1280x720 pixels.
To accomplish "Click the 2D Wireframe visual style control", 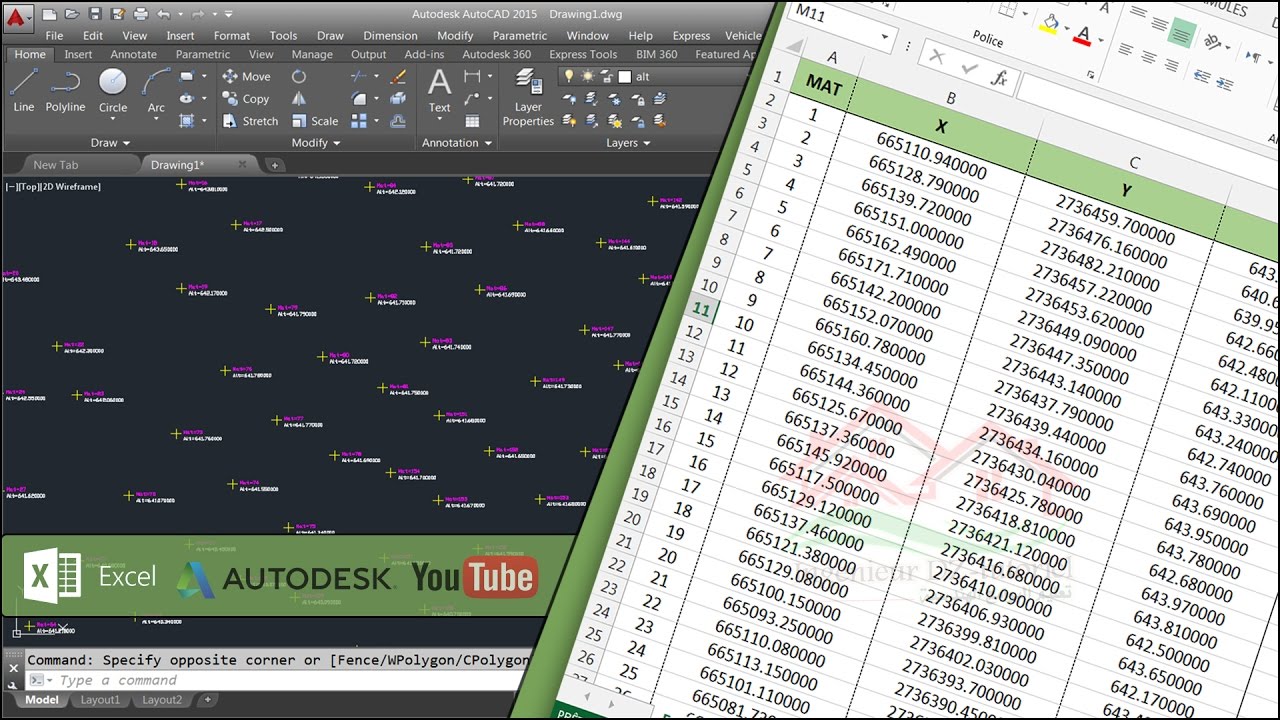I will pos(72,186).
